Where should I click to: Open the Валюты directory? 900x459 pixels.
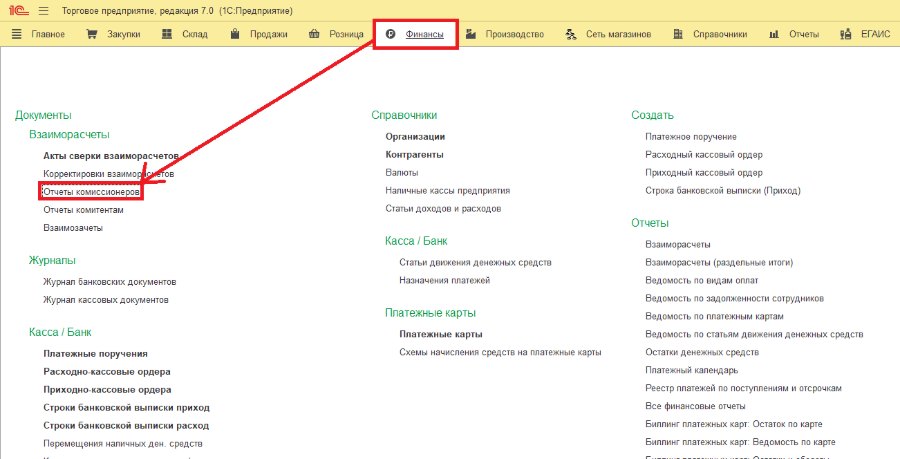tap(402, 173)
